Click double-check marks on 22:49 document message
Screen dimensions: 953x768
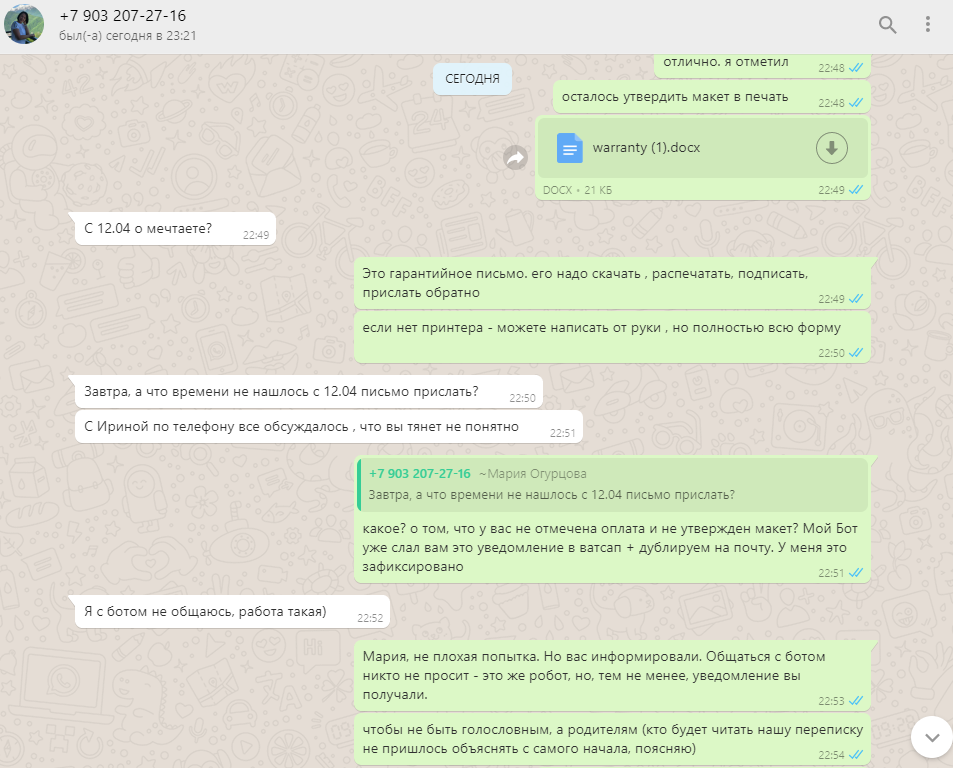click(x=856, y=190)
